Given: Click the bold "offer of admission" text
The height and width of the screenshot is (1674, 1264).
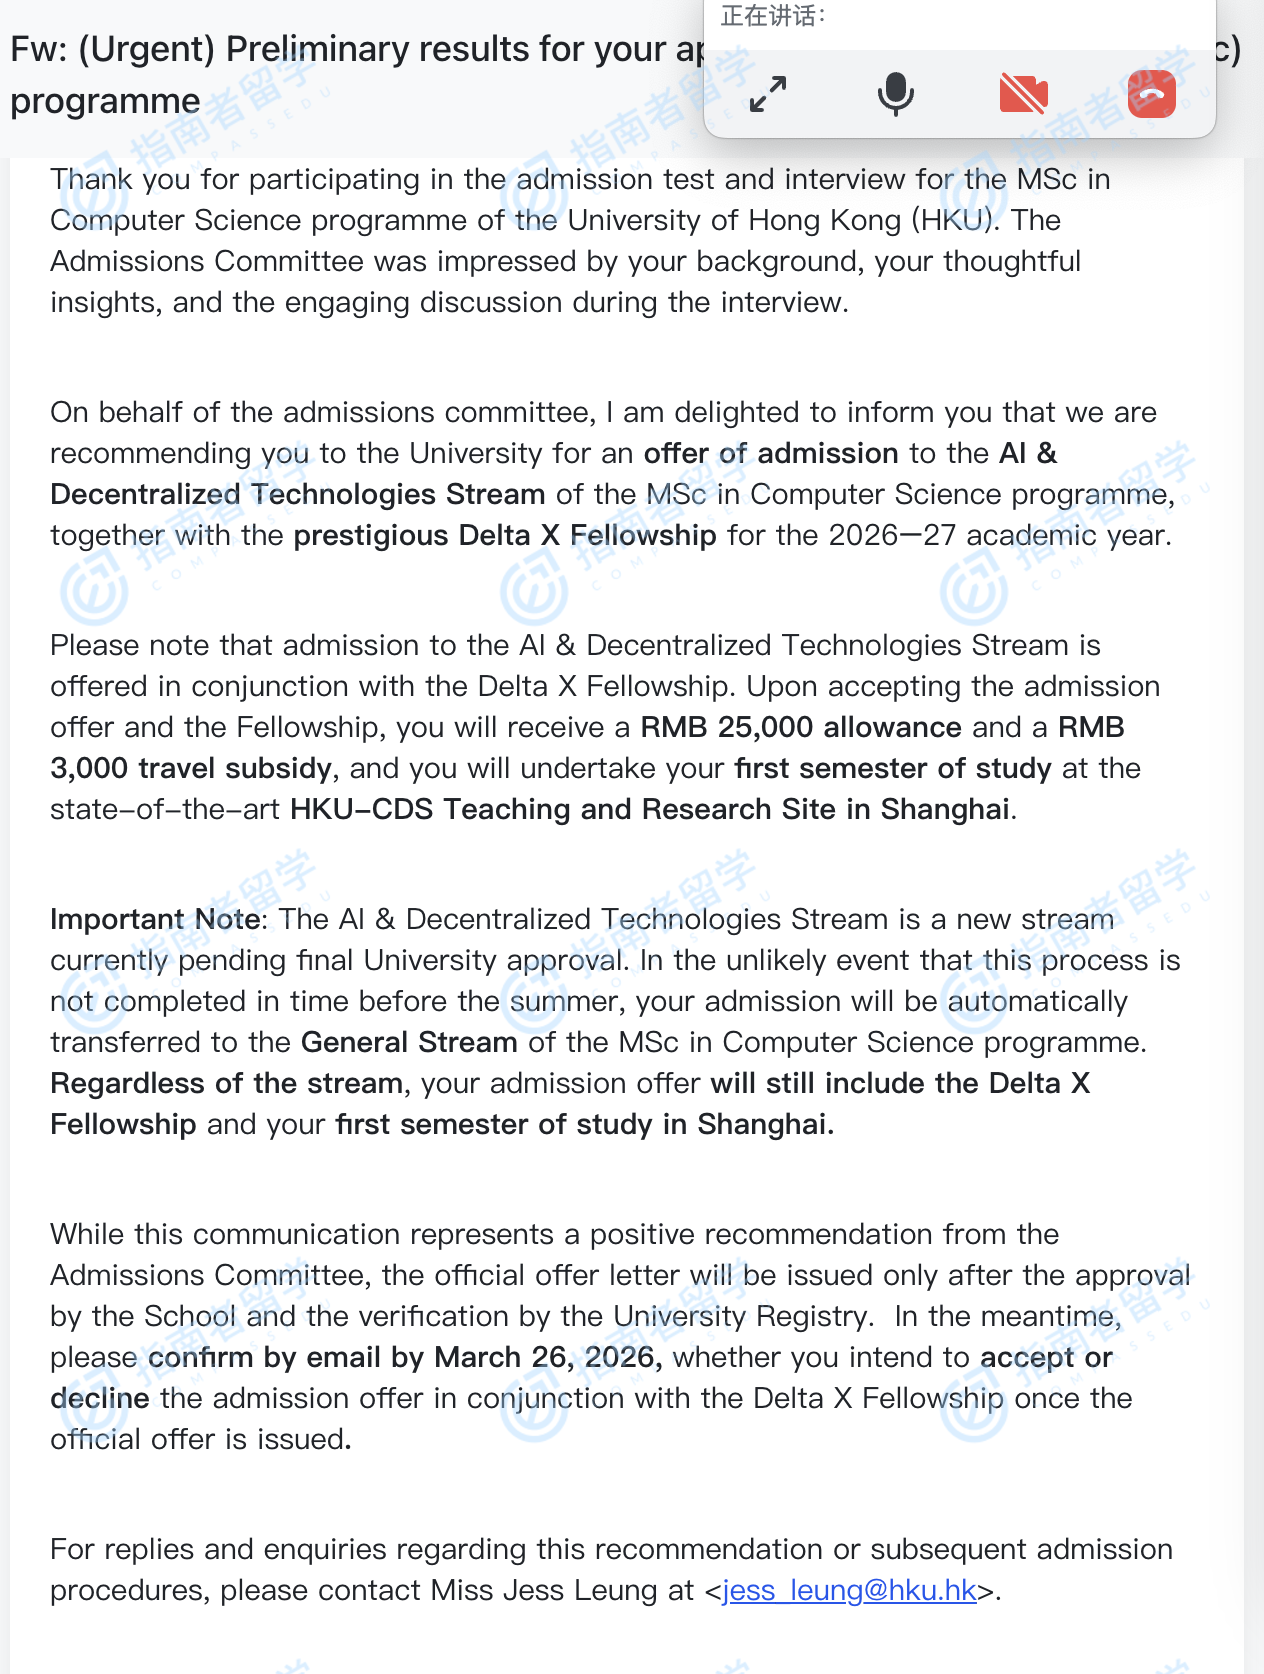Looking at the screenshot, I should point(770,453).
